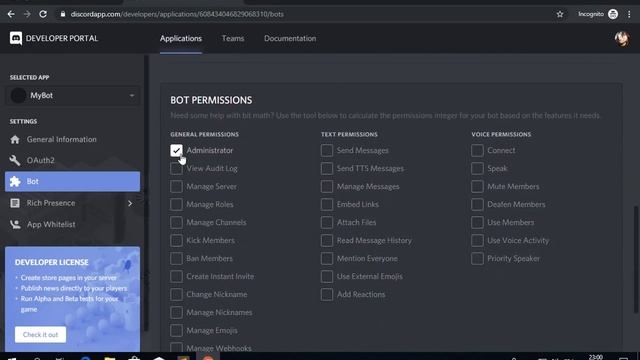
Task: Open the user avatar menu in the header
Action: [x=622, y=39]
